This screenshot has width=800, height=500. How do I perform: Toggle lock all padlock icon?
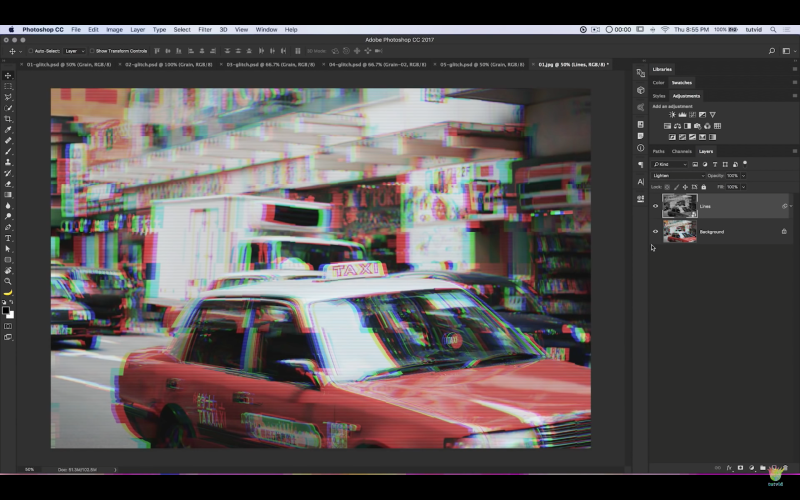tap(704, 187)
